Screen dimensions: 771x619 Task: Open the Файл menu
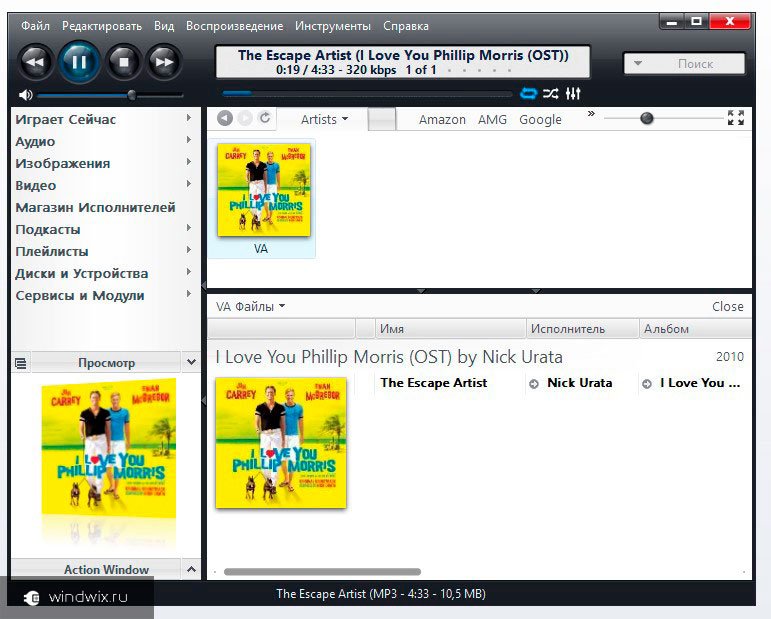pyautogui.click(x=35, y=26)
